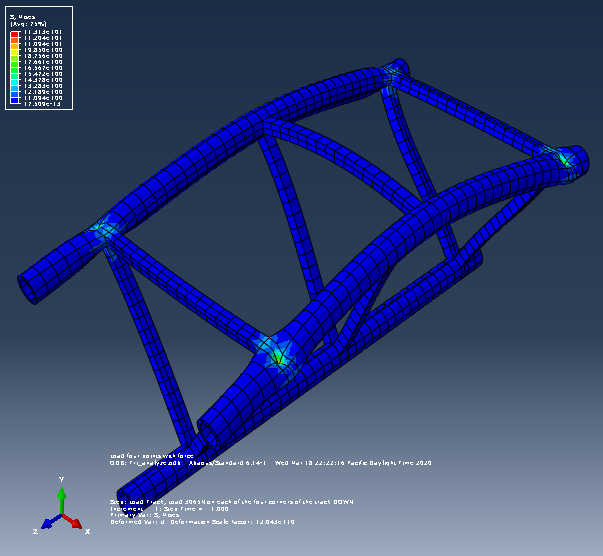
Task: Pick the red peak-stress hotspot on the frame joint
Action: coord(278,361)
